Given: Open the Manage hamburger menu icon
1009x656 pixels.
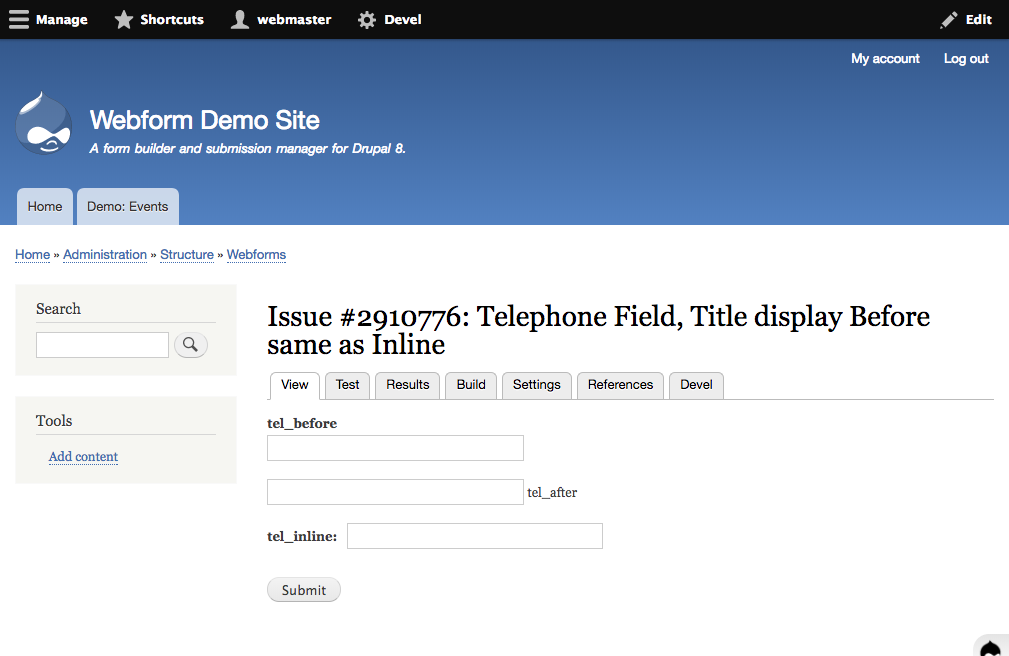Looking at the screenshot, I should click(19, 20).
